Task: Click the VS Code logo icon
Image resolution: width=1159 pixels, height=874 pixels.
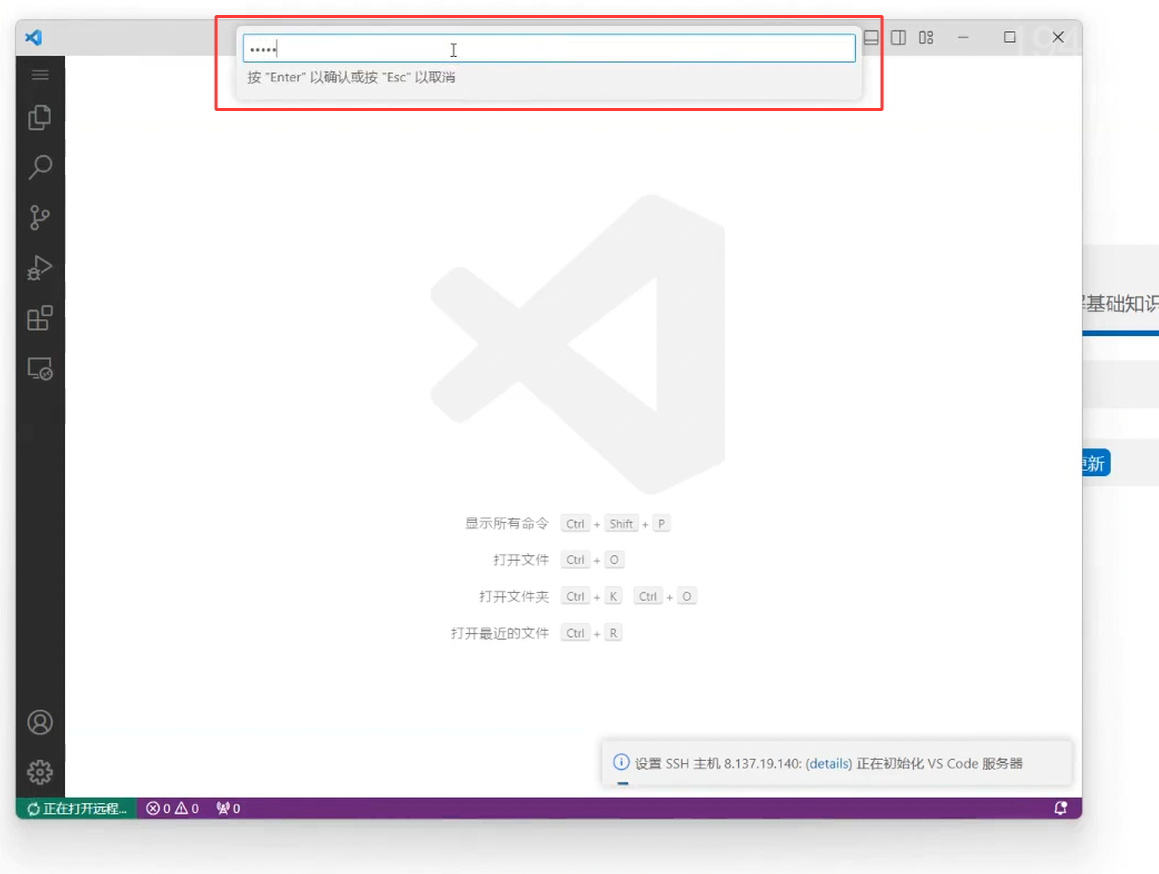Action: 33,37
